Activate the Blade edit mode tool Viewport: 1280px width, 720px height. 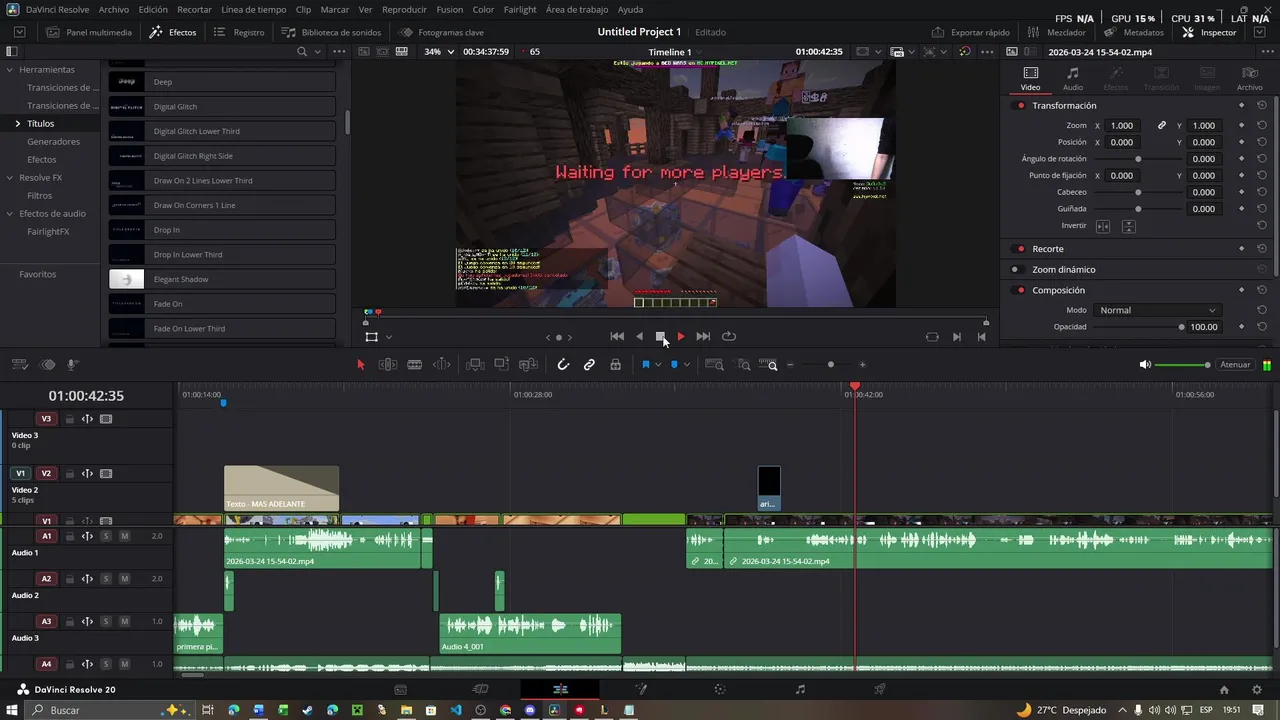click(x=414, y=365)
